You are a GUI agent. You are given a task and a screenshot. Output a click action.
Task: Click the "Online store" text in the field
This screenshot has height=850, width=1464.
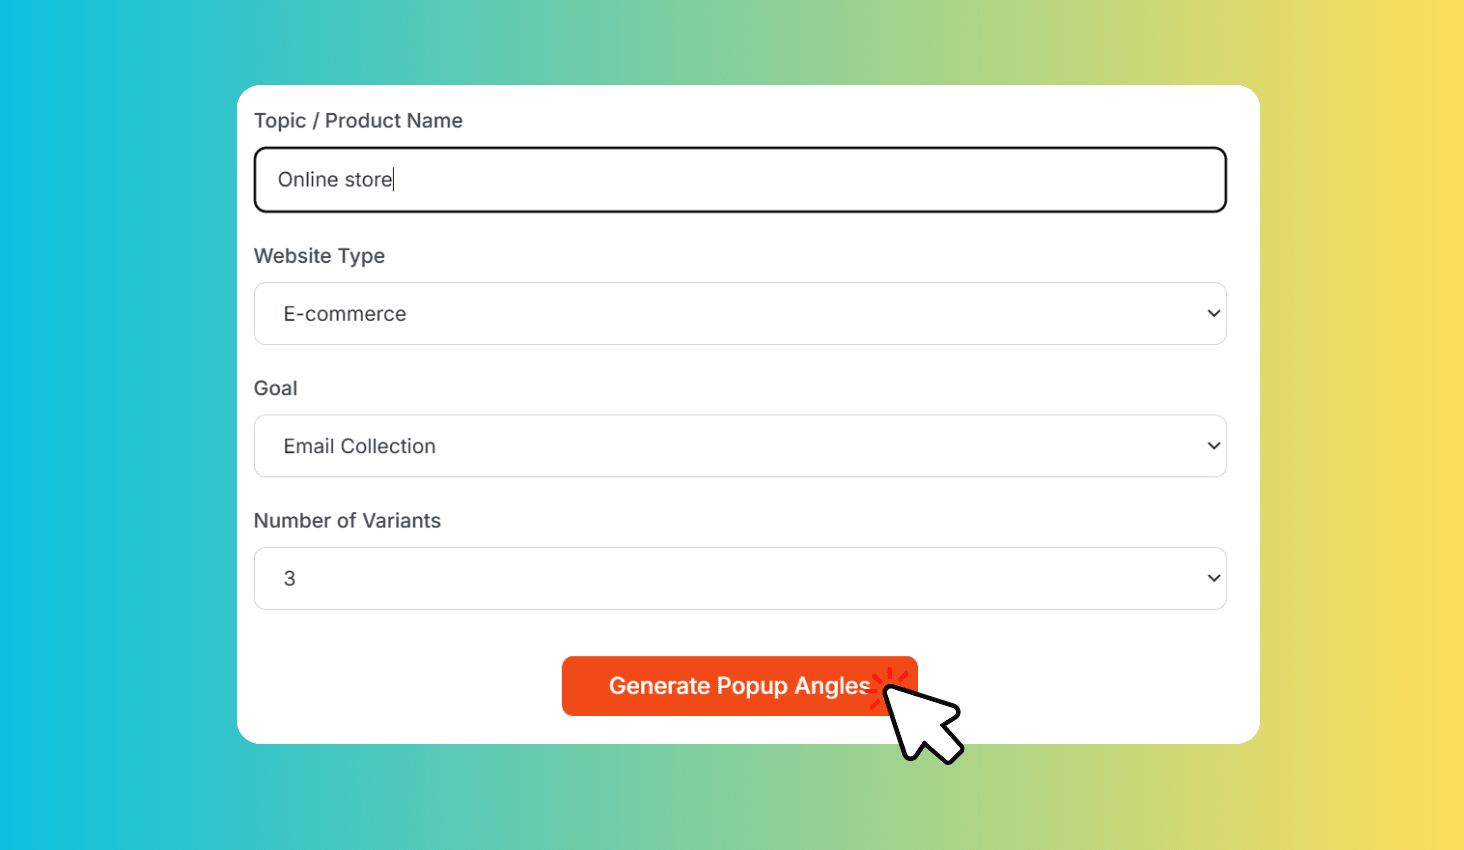click(335, 180)
